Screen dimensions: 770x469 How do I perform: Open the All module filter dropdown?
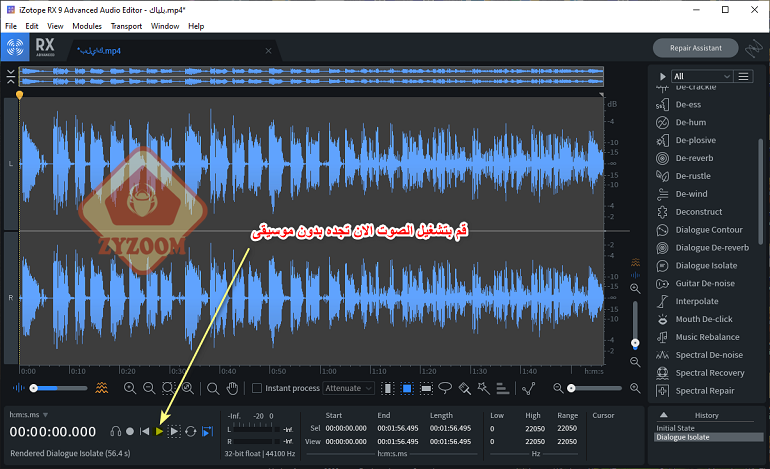pyautogui.click(x=702, y=76)
